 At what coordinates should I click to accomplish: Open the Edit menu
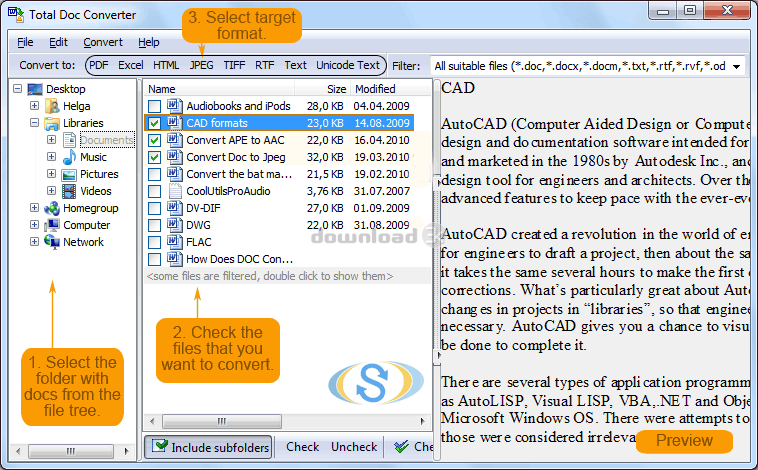(x=58, y=43)
